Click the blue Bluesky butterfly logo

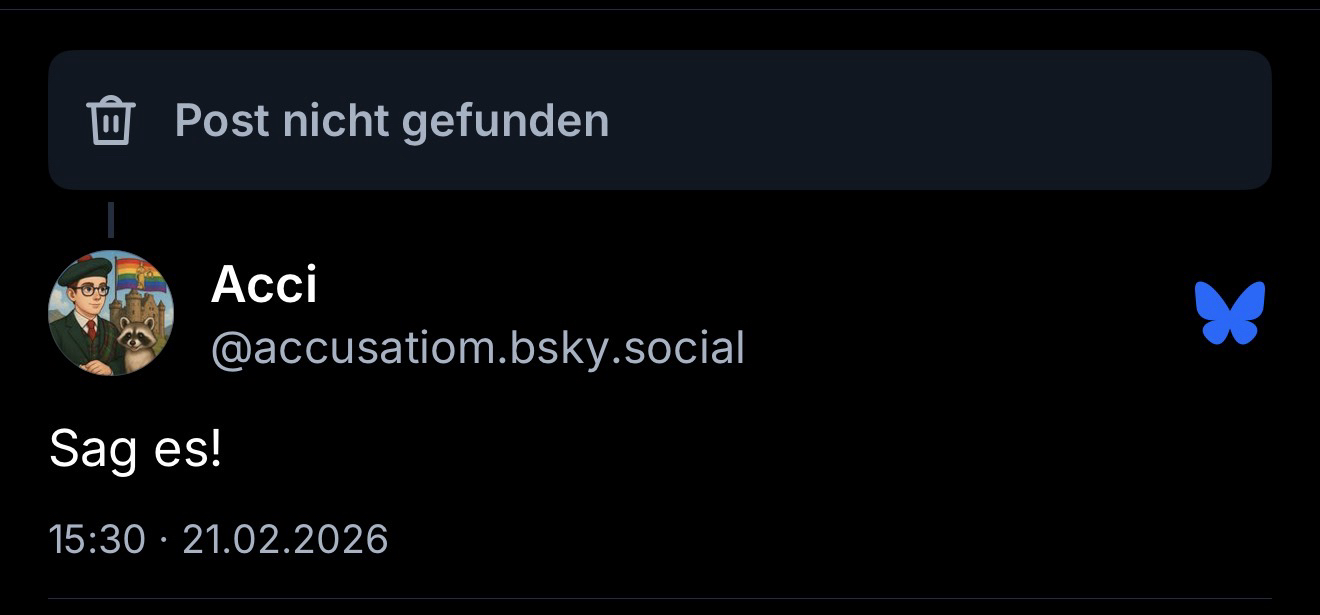[1230, 313]
